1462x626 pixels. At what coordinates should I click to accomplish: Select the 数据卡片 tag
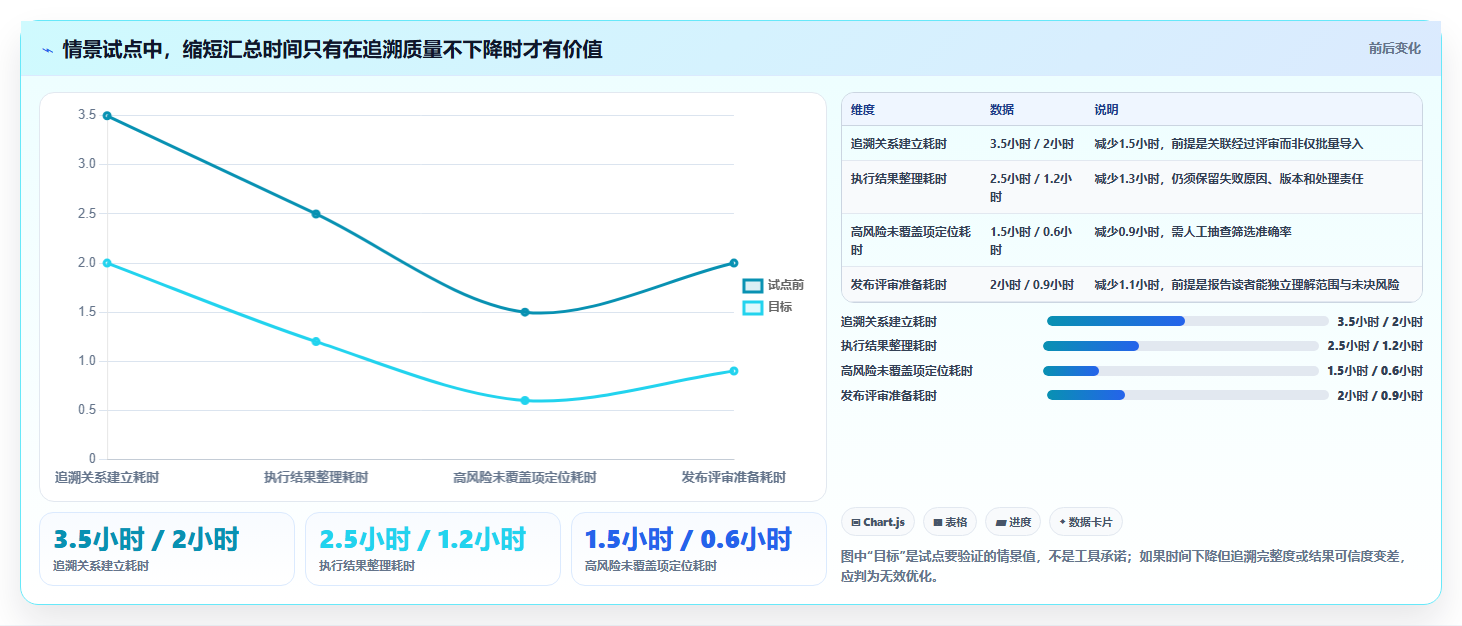coord(1086,522)
